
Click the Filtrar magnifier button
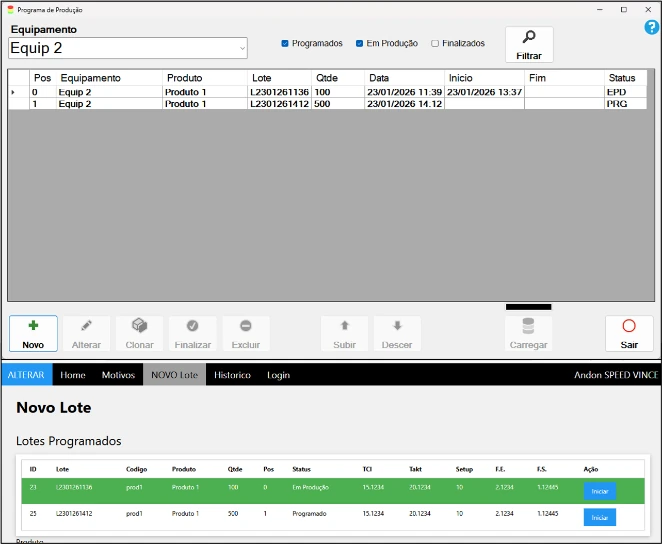[x=529, y=45]
